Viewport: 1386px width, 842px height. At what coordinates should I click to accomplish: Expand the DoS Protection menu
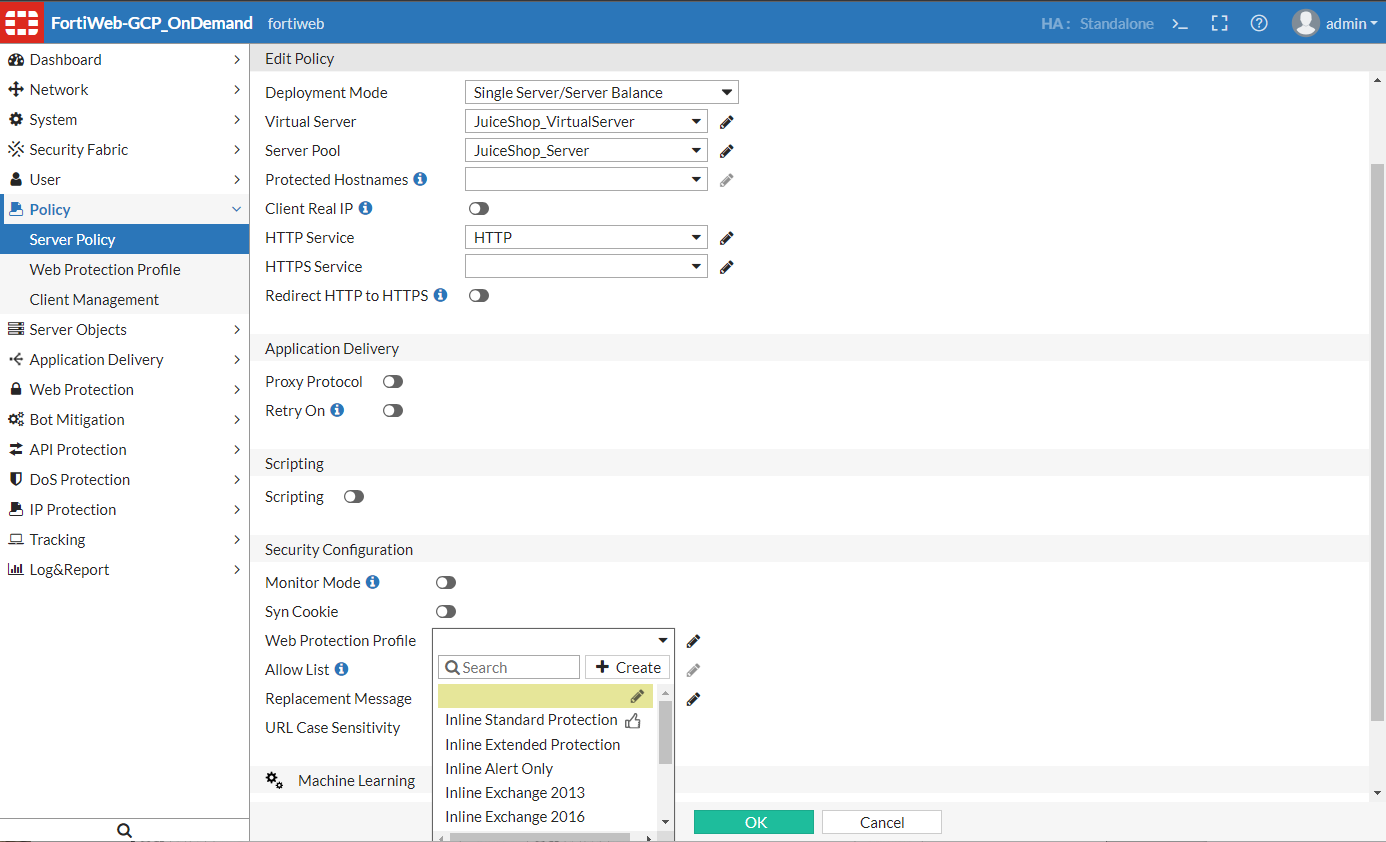pyautogui.click(x=124, y=480)
